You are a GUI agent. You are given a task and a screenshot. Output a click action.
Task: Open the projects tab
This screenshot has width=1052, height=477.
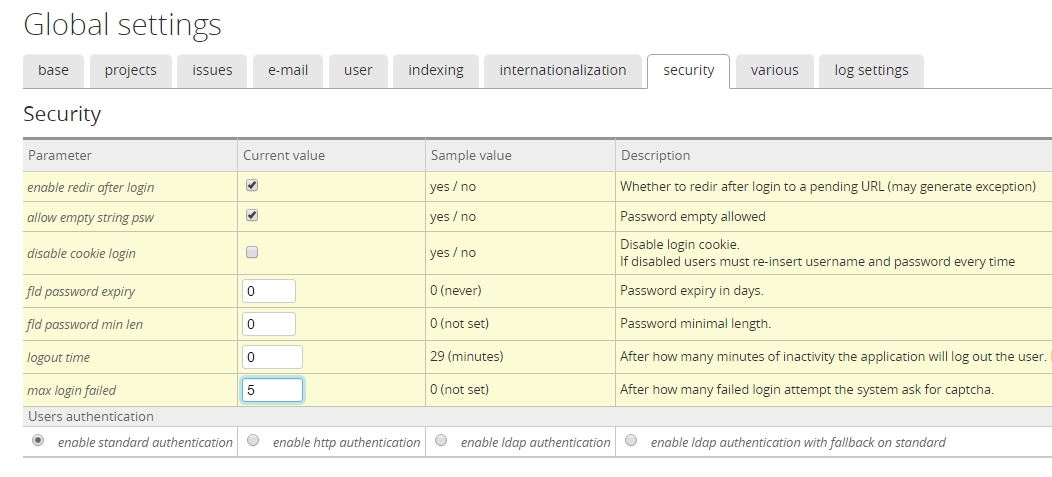pos(130,70)
